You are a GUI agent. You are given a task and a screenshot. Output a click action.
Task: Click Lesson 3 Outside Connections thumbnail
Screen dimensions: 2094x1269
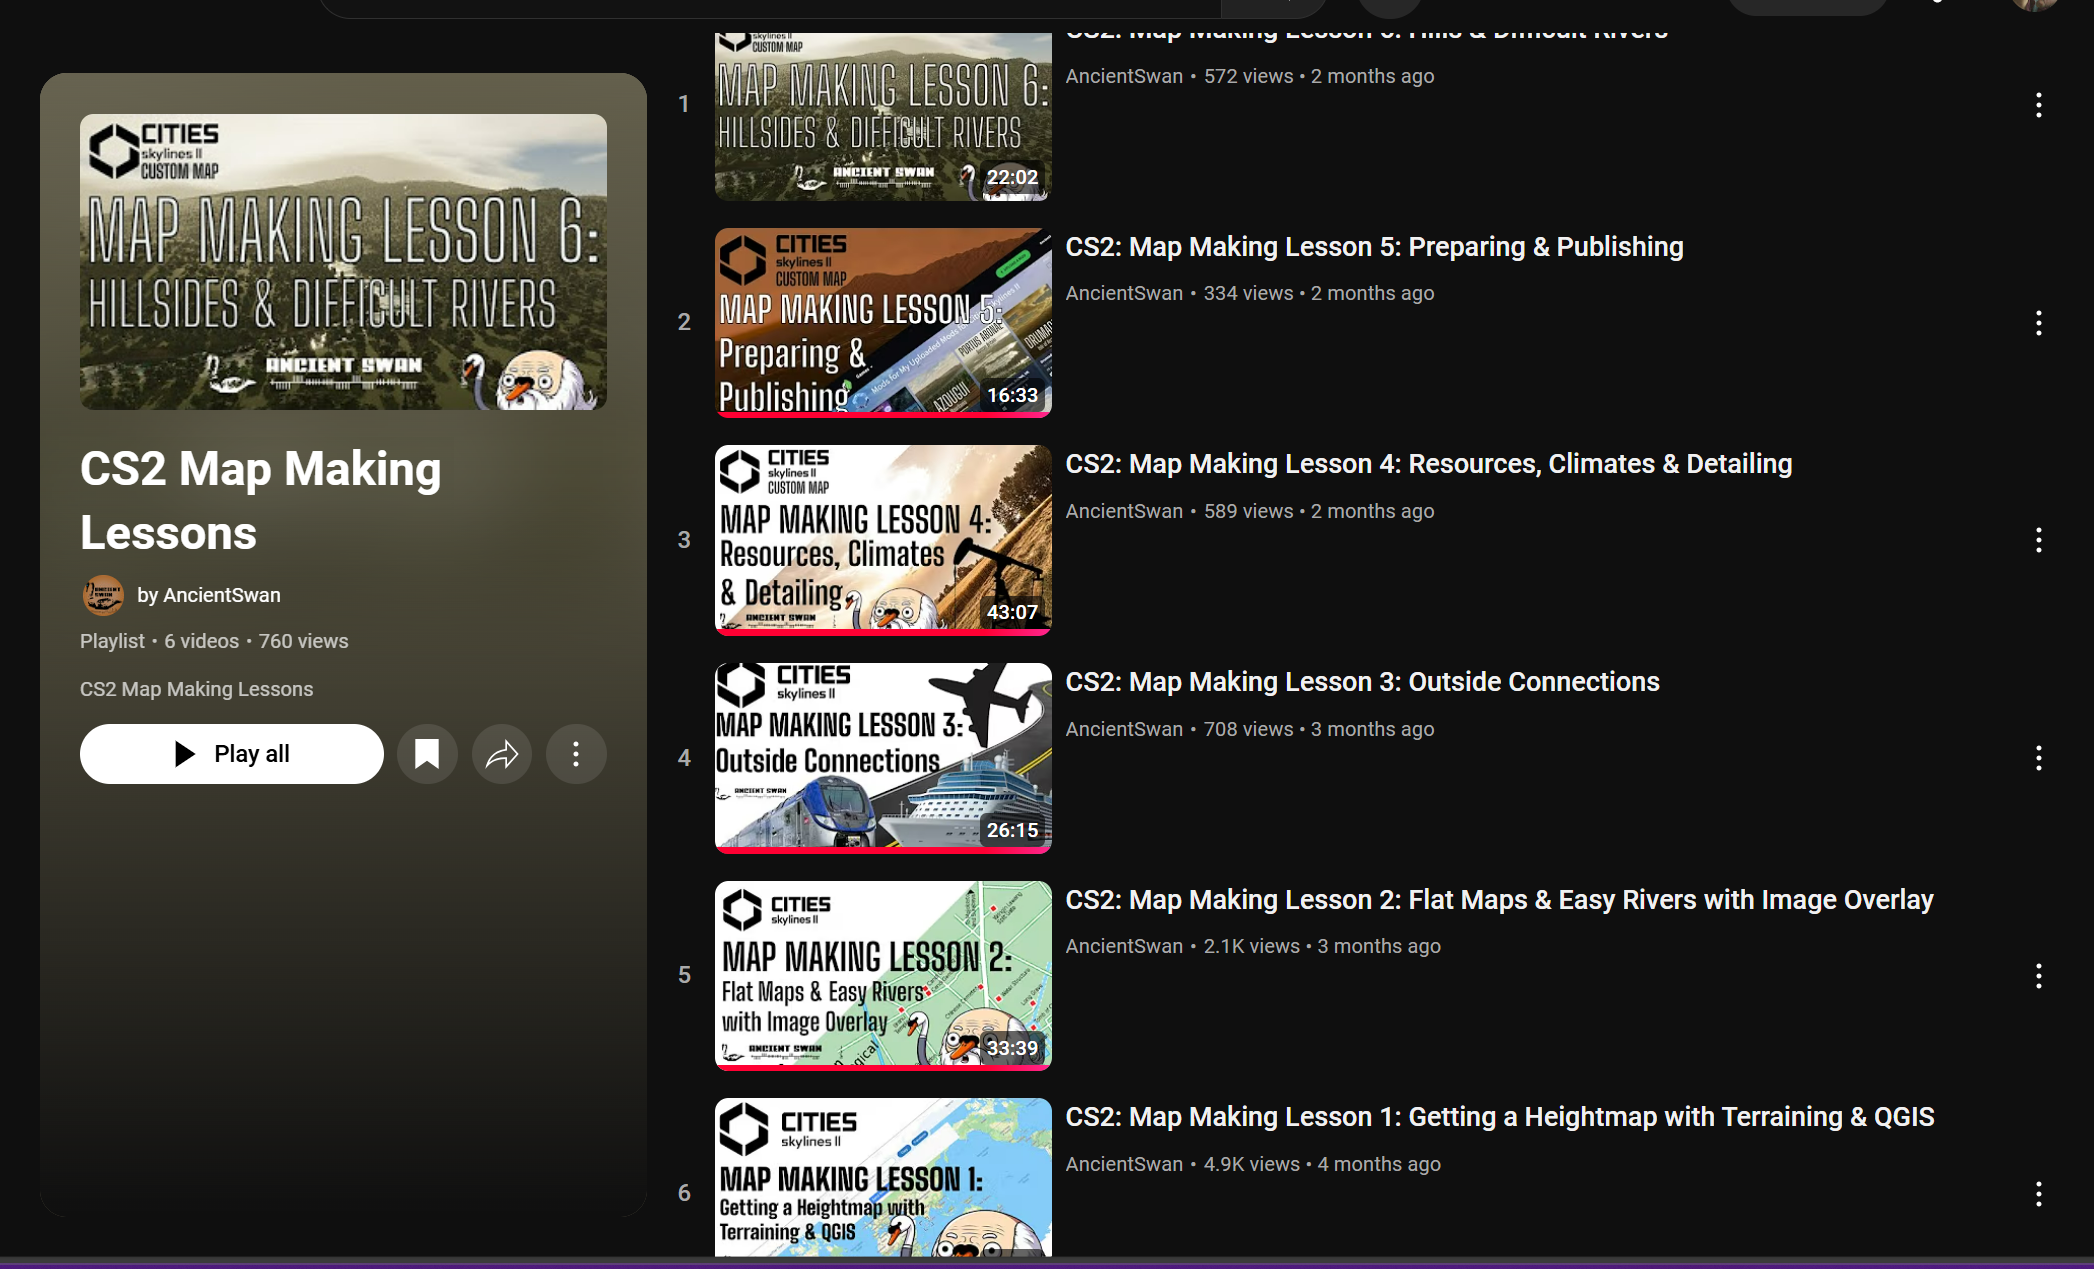(882, 757)
